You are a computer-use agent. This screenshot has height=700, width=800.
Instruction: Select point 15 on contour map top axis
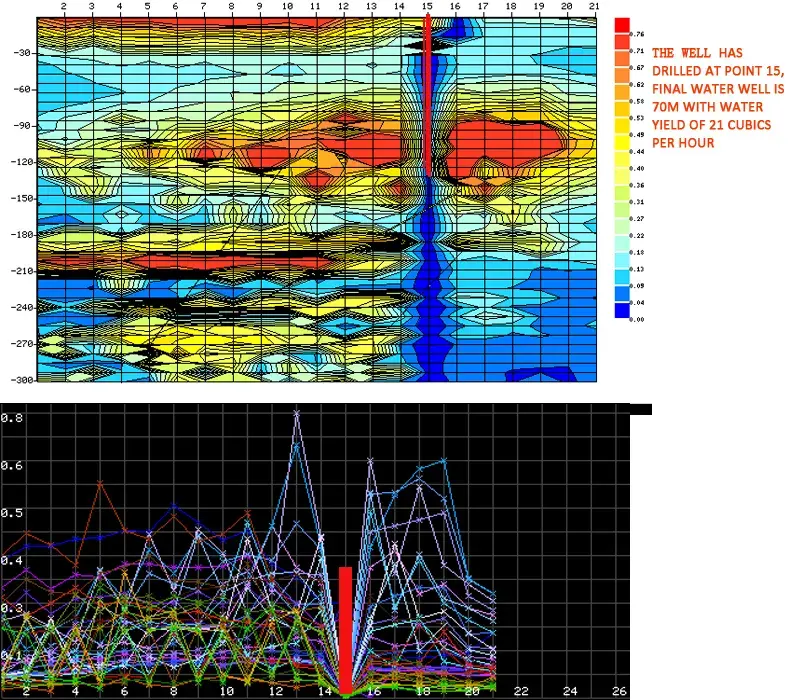(x=427, y=6)
